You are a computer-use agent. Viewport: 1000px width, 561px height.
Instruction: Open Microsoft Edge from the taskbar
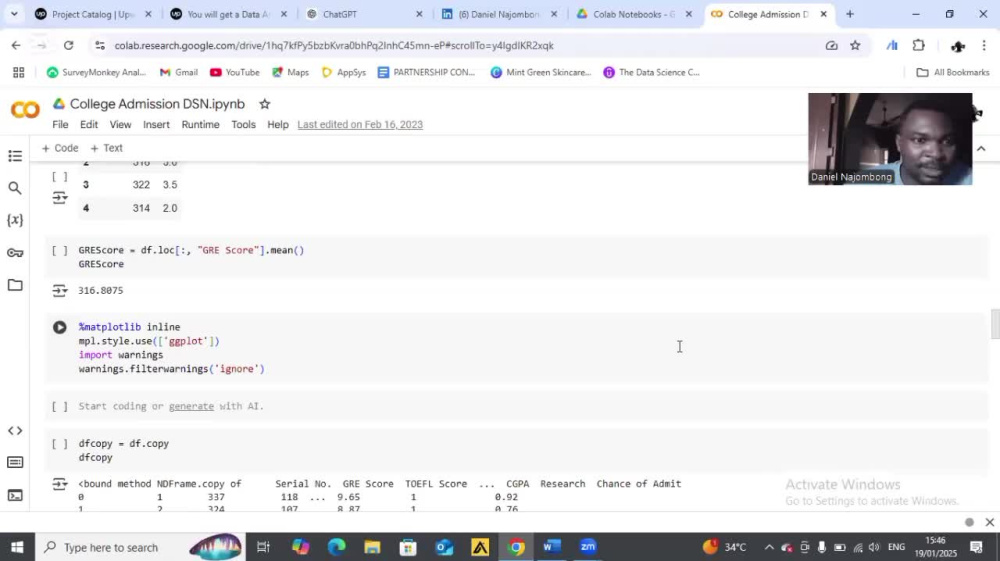pos(337,547)
